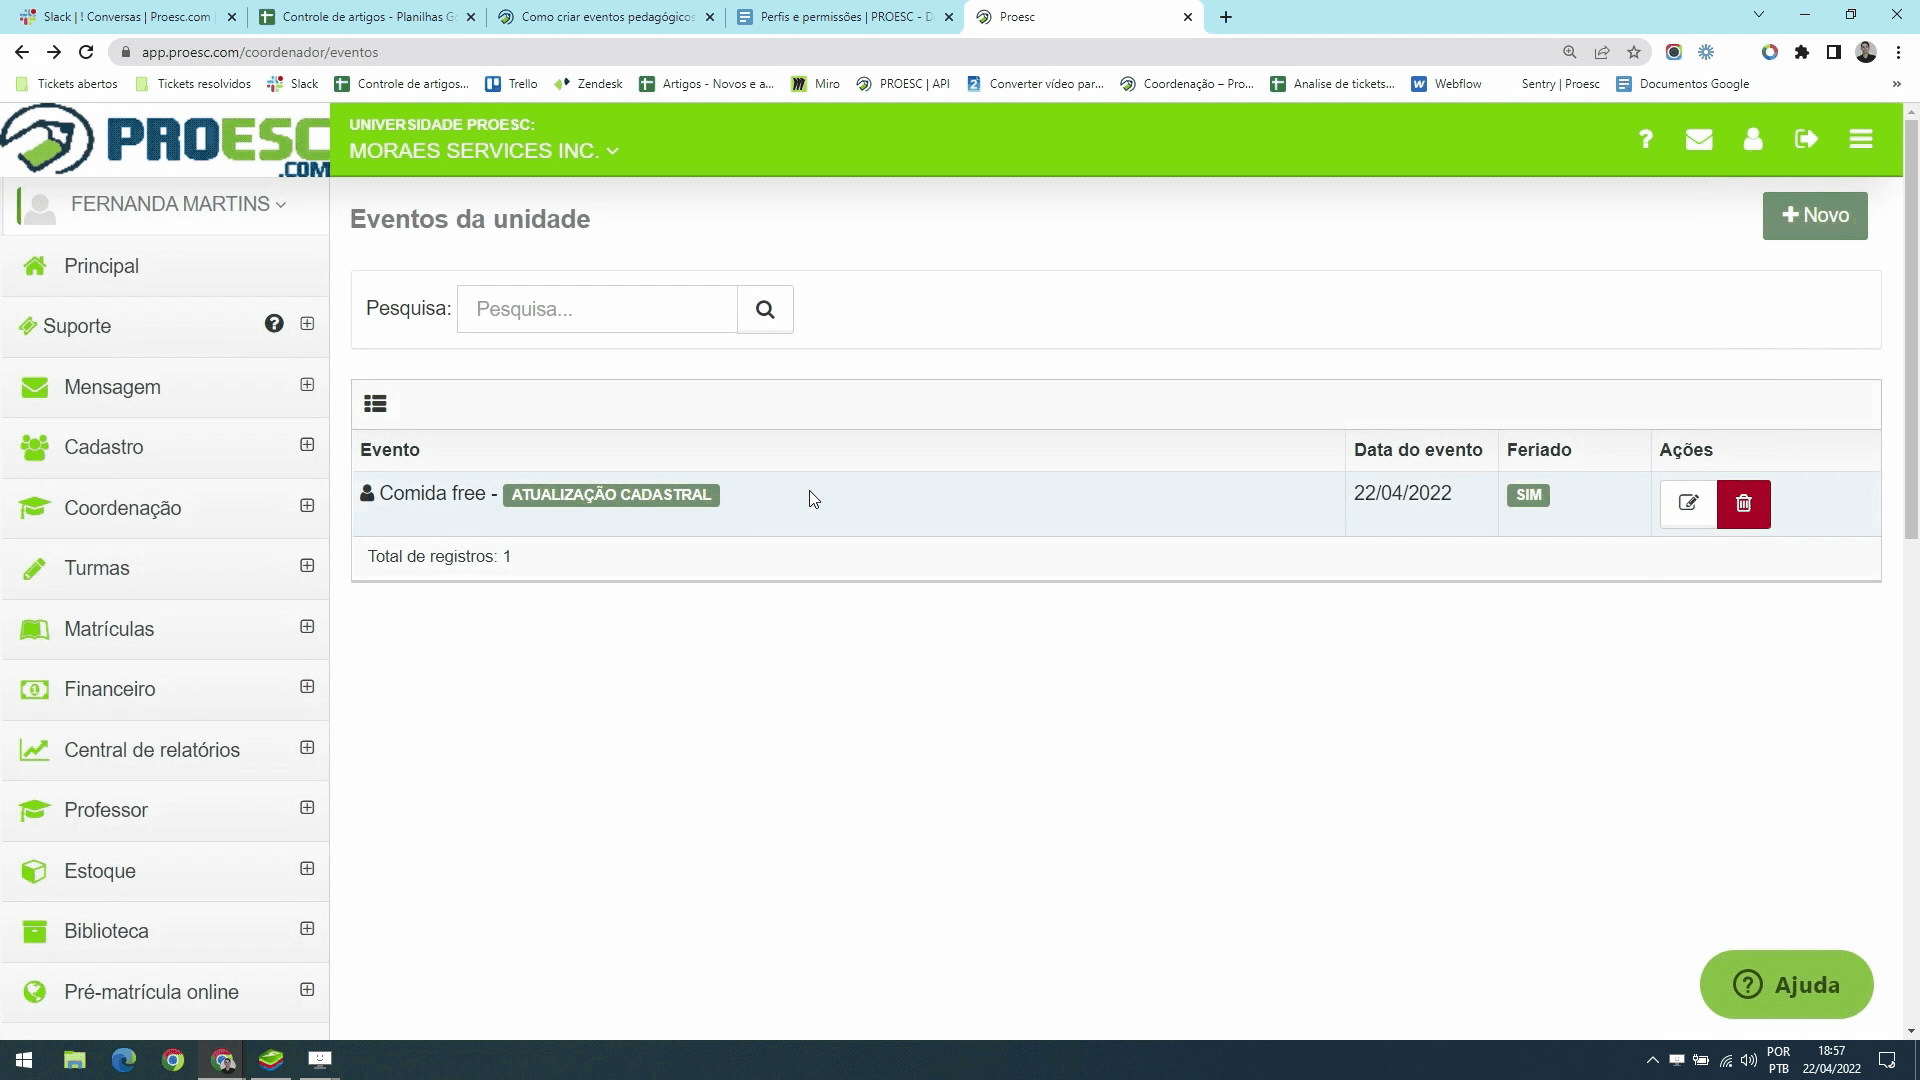Expand the Coordenação menu item
This screenshot has width=1920, height=1080.
click(306, 506)
